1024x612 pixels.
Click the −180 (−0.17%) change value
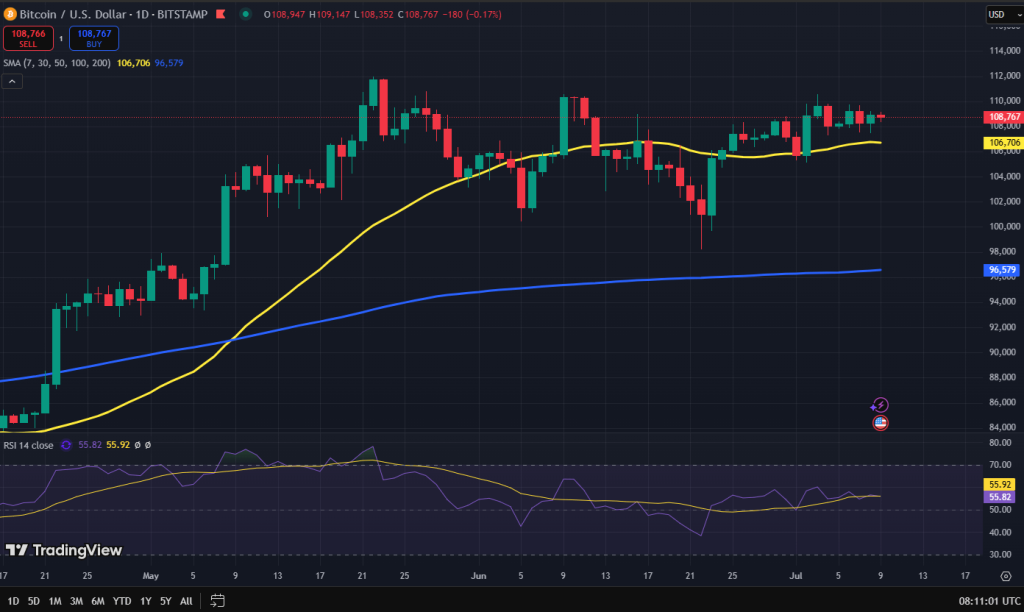pos(472,14)
